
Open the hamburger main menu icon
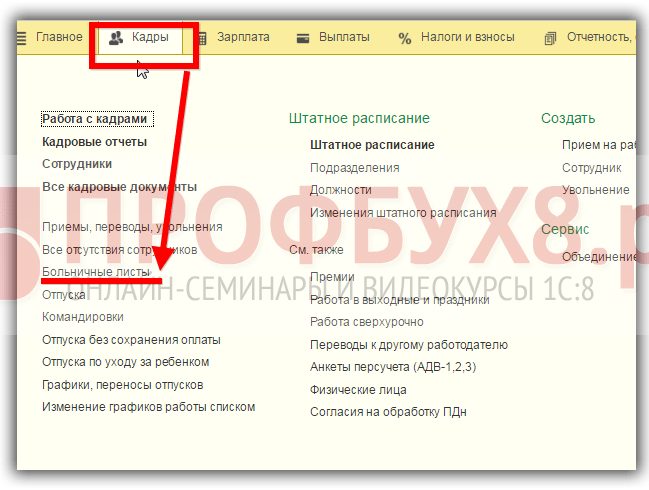click(x=21, y=38)
